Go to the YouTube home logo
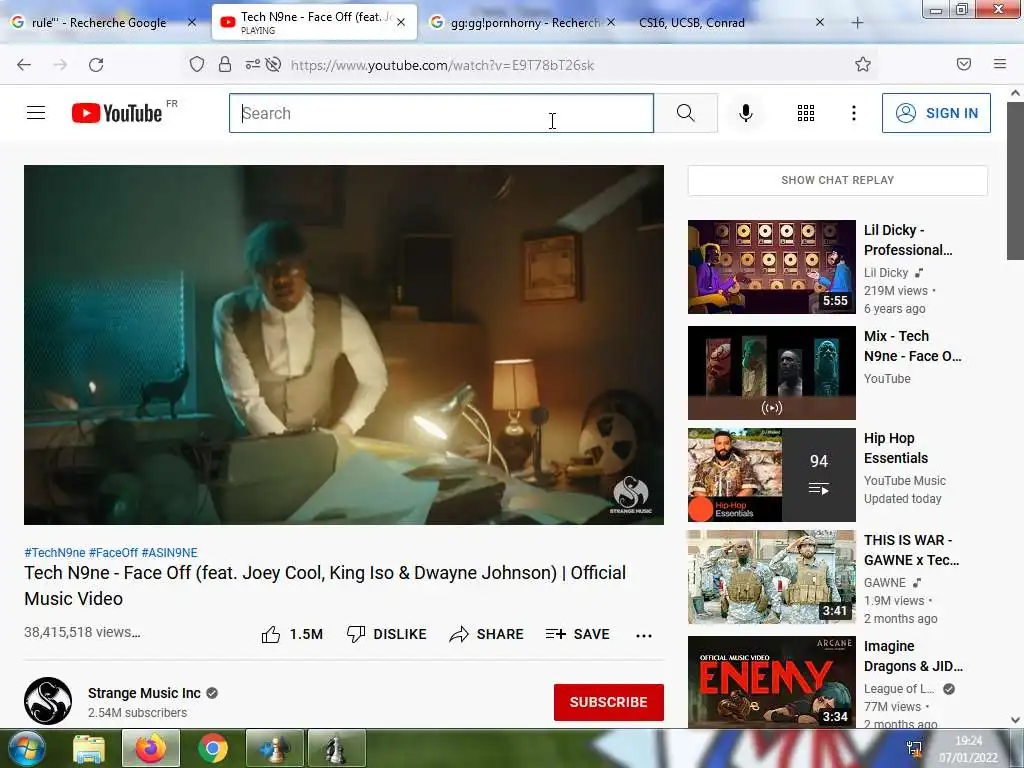1024x768 pixels. (117, 113)
